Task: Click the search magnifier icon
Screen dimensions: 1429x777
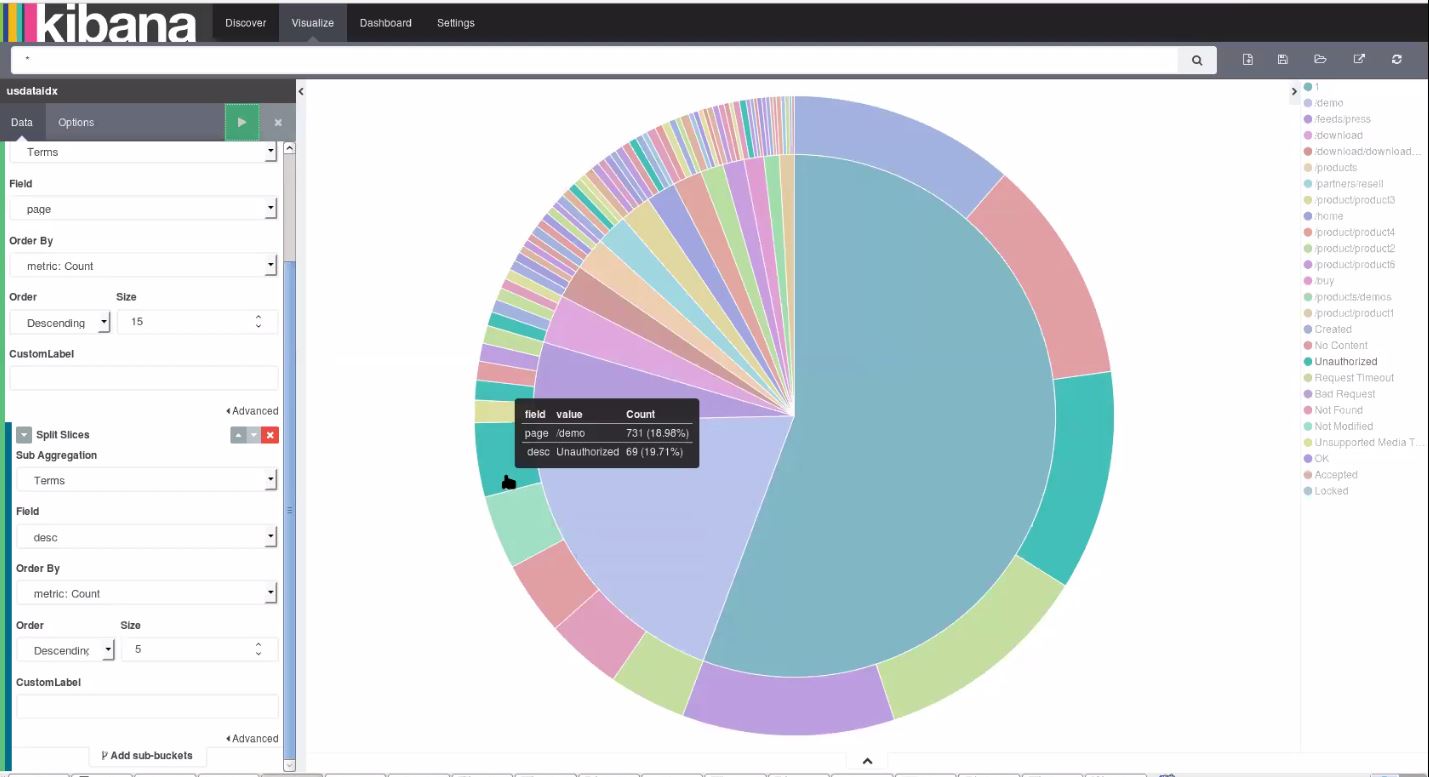Action: click(x=1197, y=60)
